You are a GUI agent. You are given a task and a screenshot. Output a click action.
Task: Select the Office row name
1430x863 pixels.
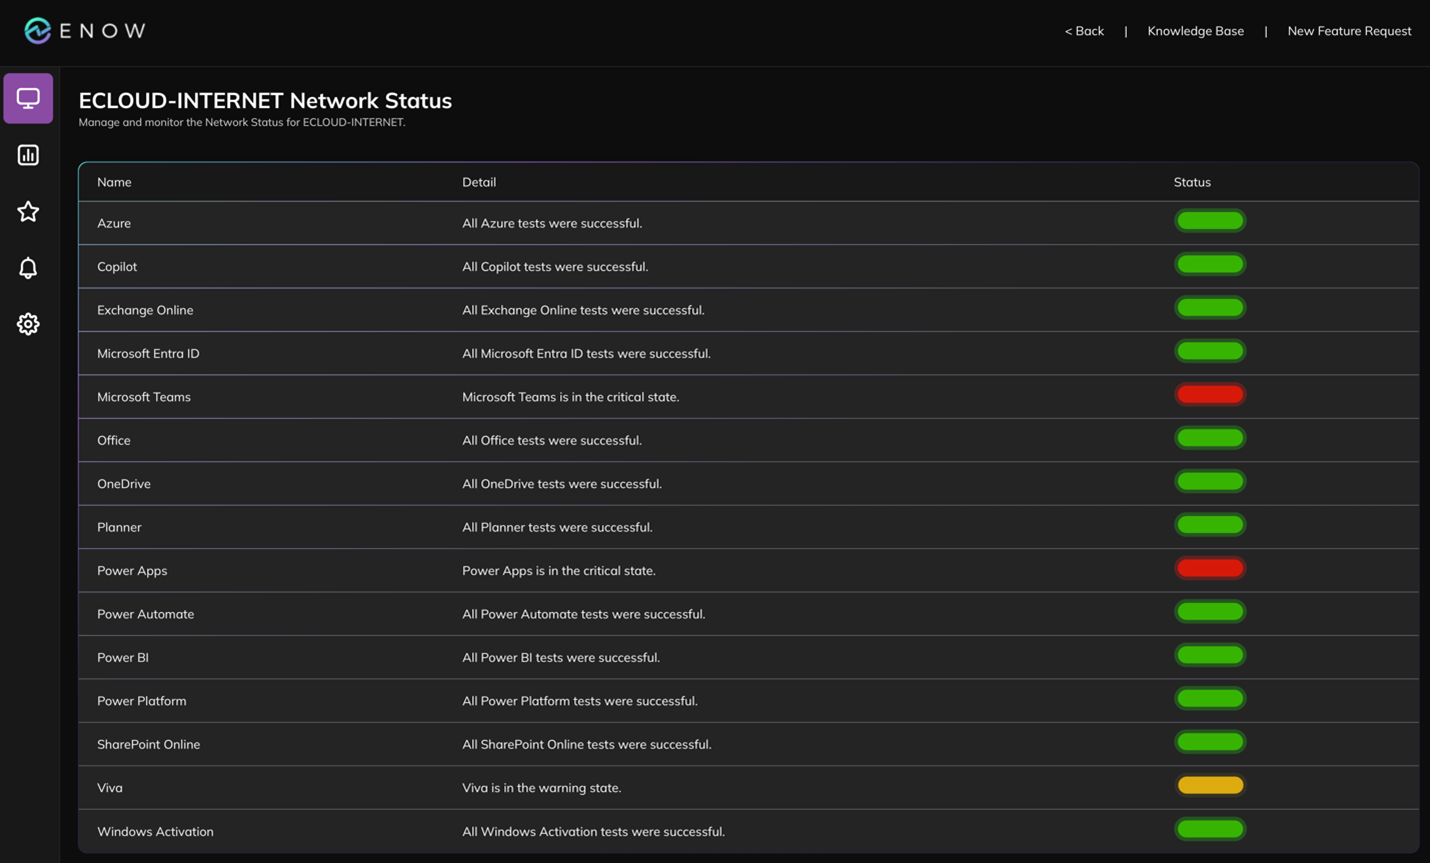[114, 440]
